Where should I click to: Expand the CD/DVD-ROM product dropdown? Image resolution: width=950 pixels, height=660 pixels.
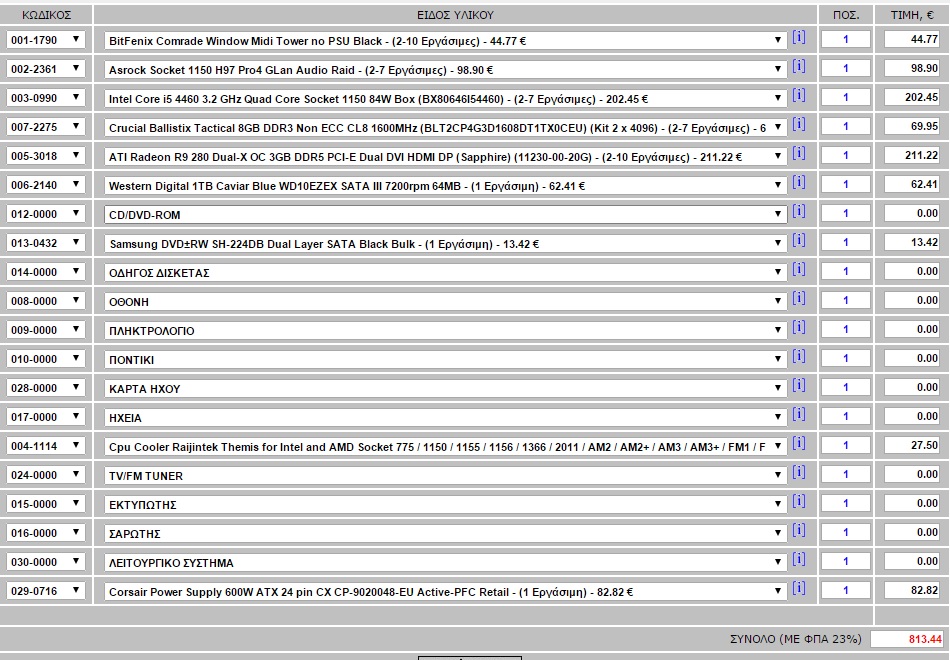[x=445, y=215]
